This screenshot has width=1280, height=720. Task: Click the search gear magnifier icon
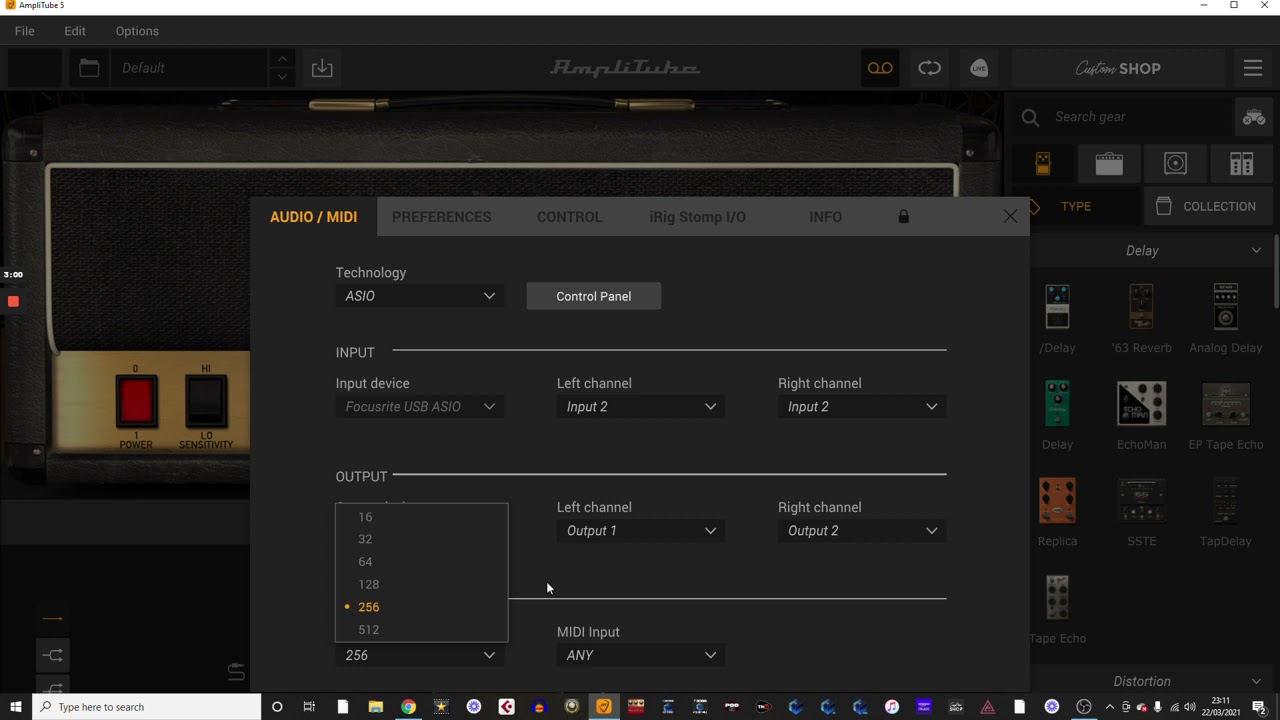click(1030, 117)
